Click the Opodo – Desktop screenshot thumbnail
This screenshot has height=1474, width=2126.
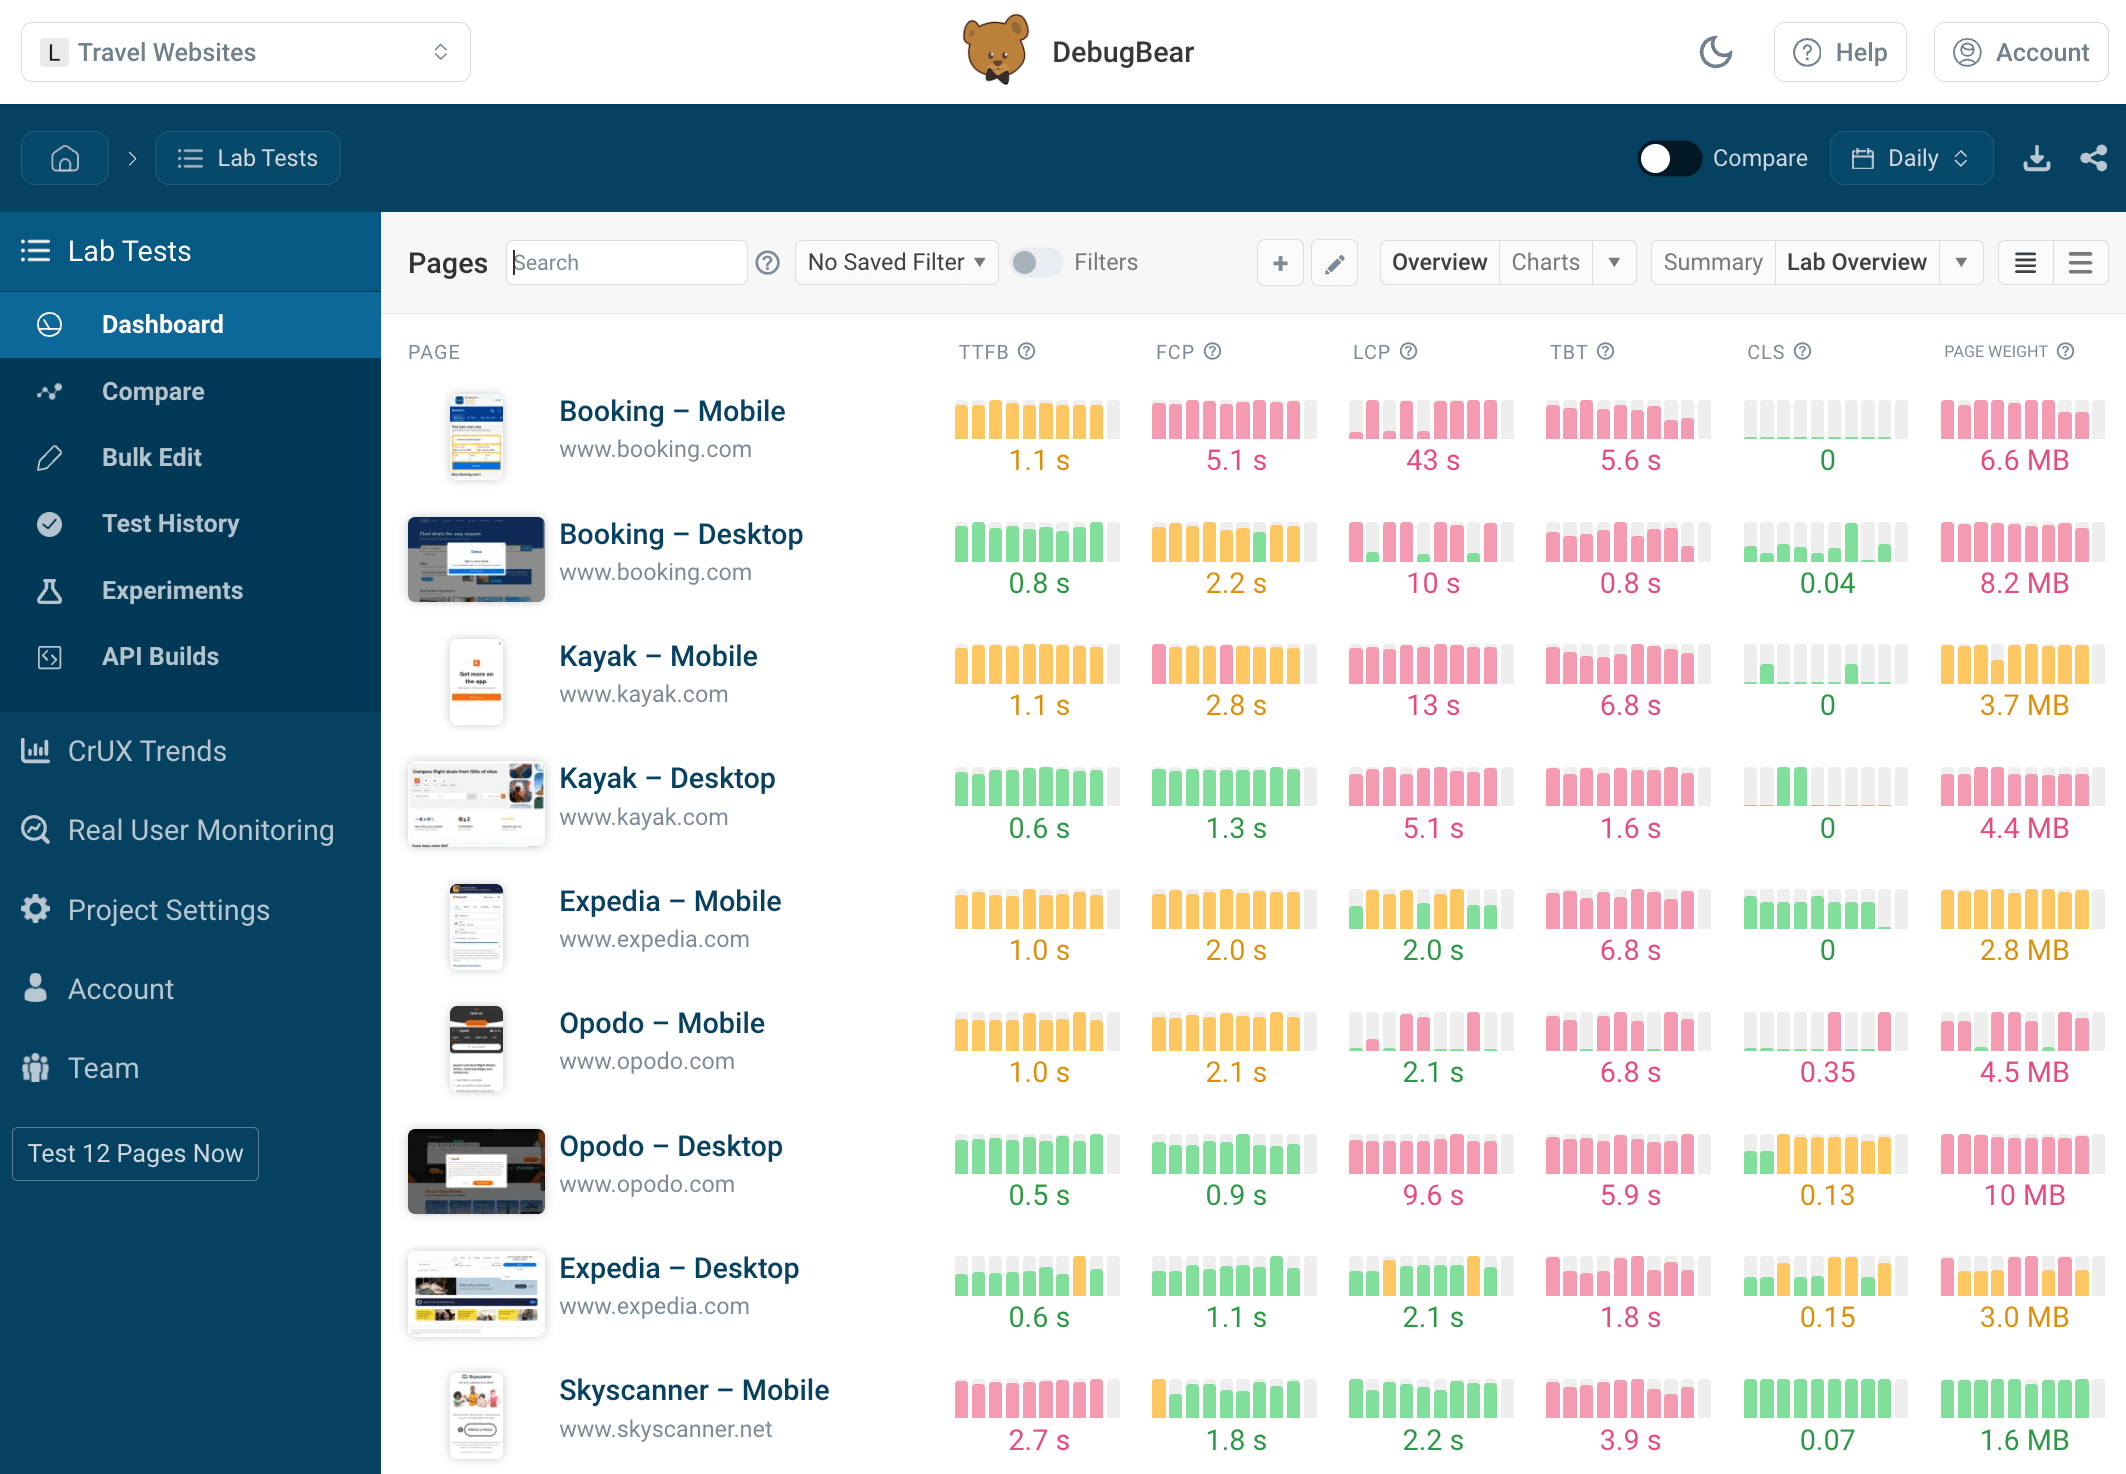pyautogui.click(x=476, y=1171)
